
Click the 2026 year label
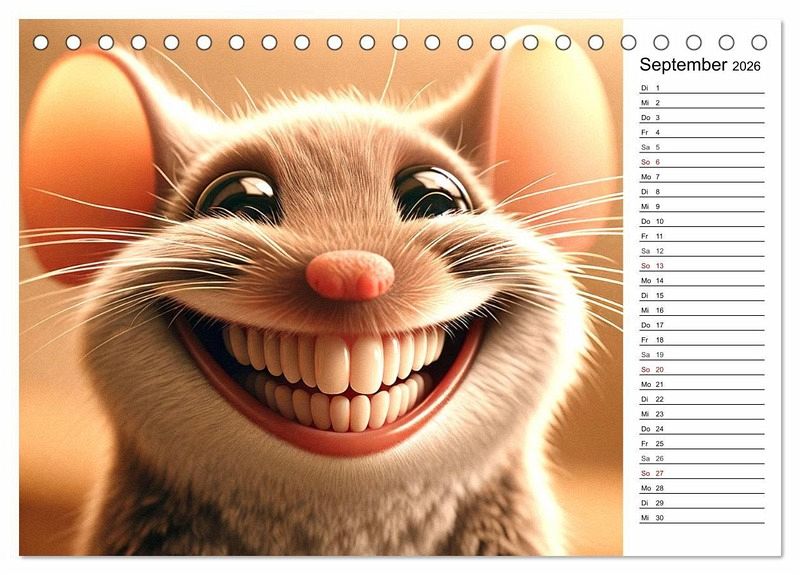[746, 66]
